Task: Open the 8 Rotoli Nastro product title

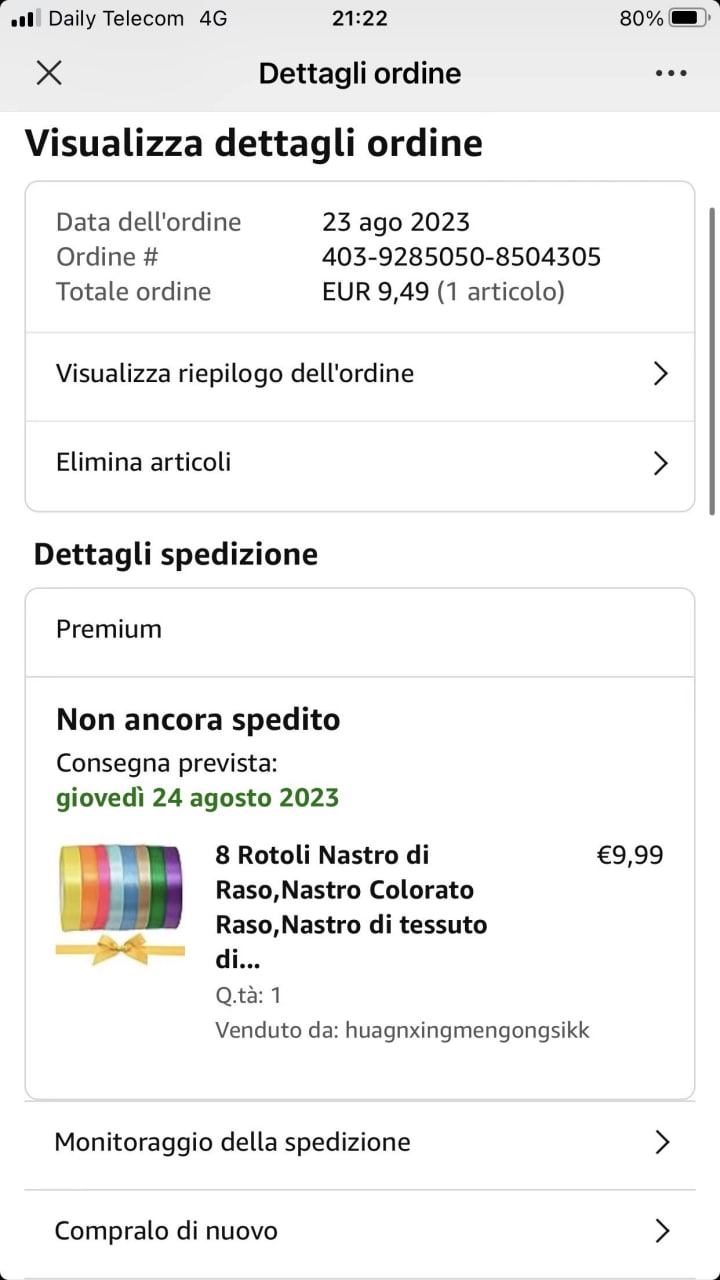Action: [x=351, y=907]
